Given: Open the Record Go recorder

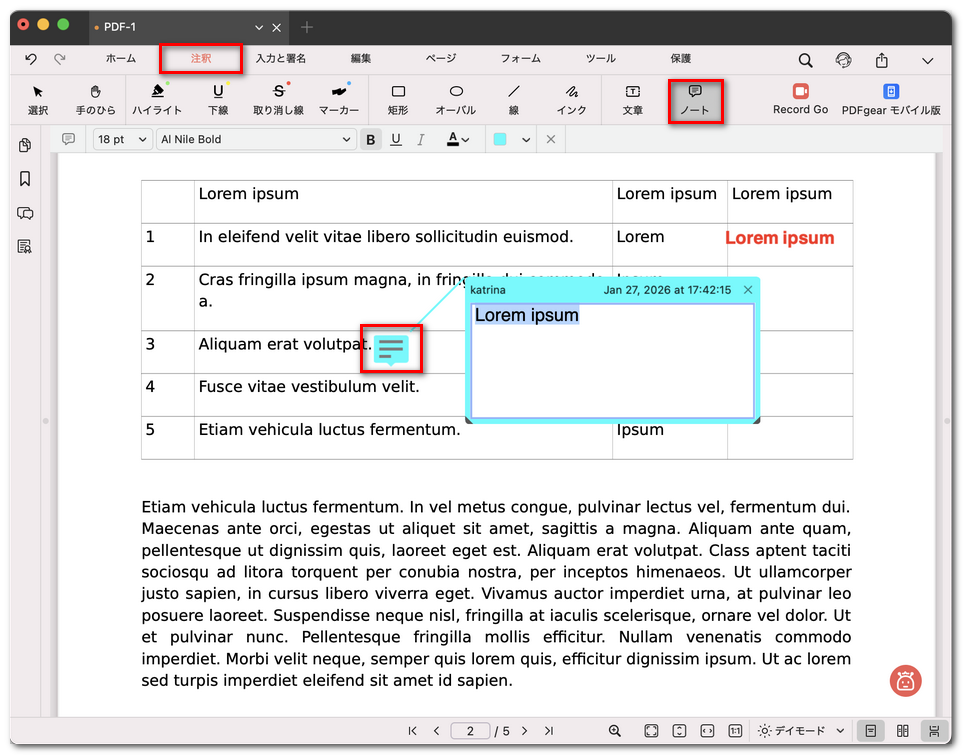Looking at the screenshot, I should point(800,99).
